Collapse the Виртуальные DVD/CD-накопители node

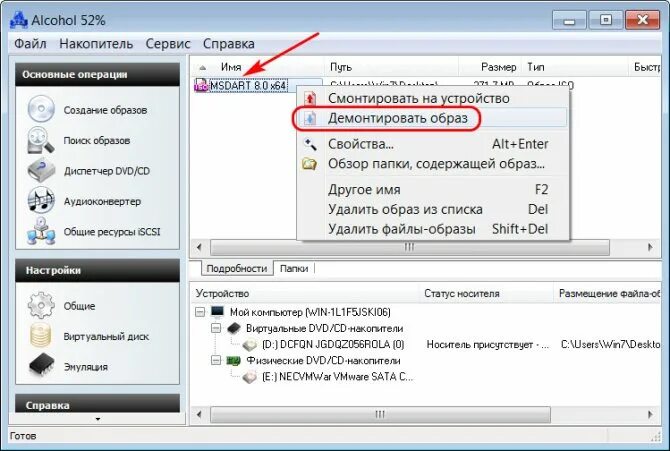point(216,328)
